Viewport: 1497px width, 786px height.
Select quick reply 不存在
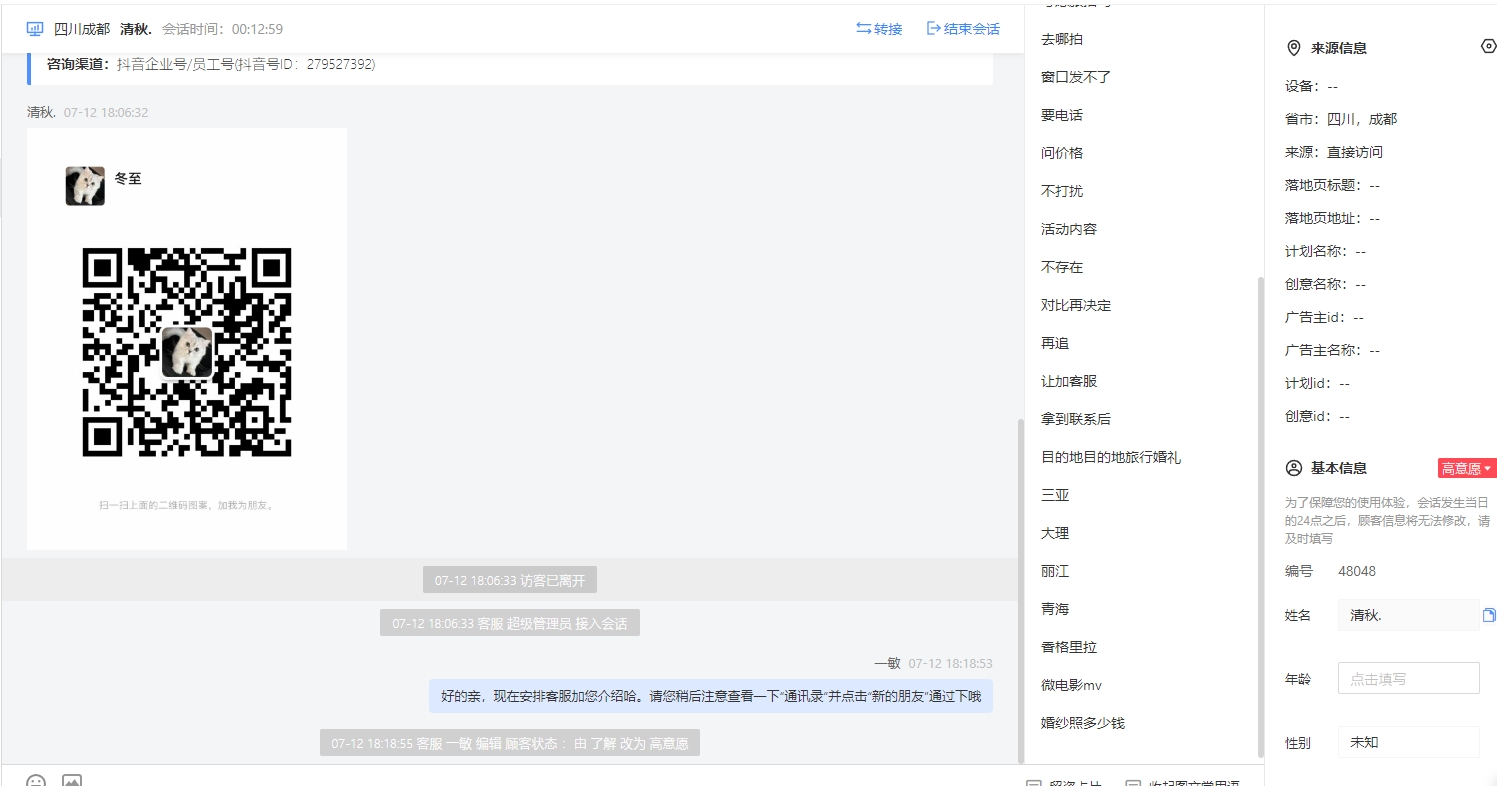pyautogui.click(x=1062, y=267)
